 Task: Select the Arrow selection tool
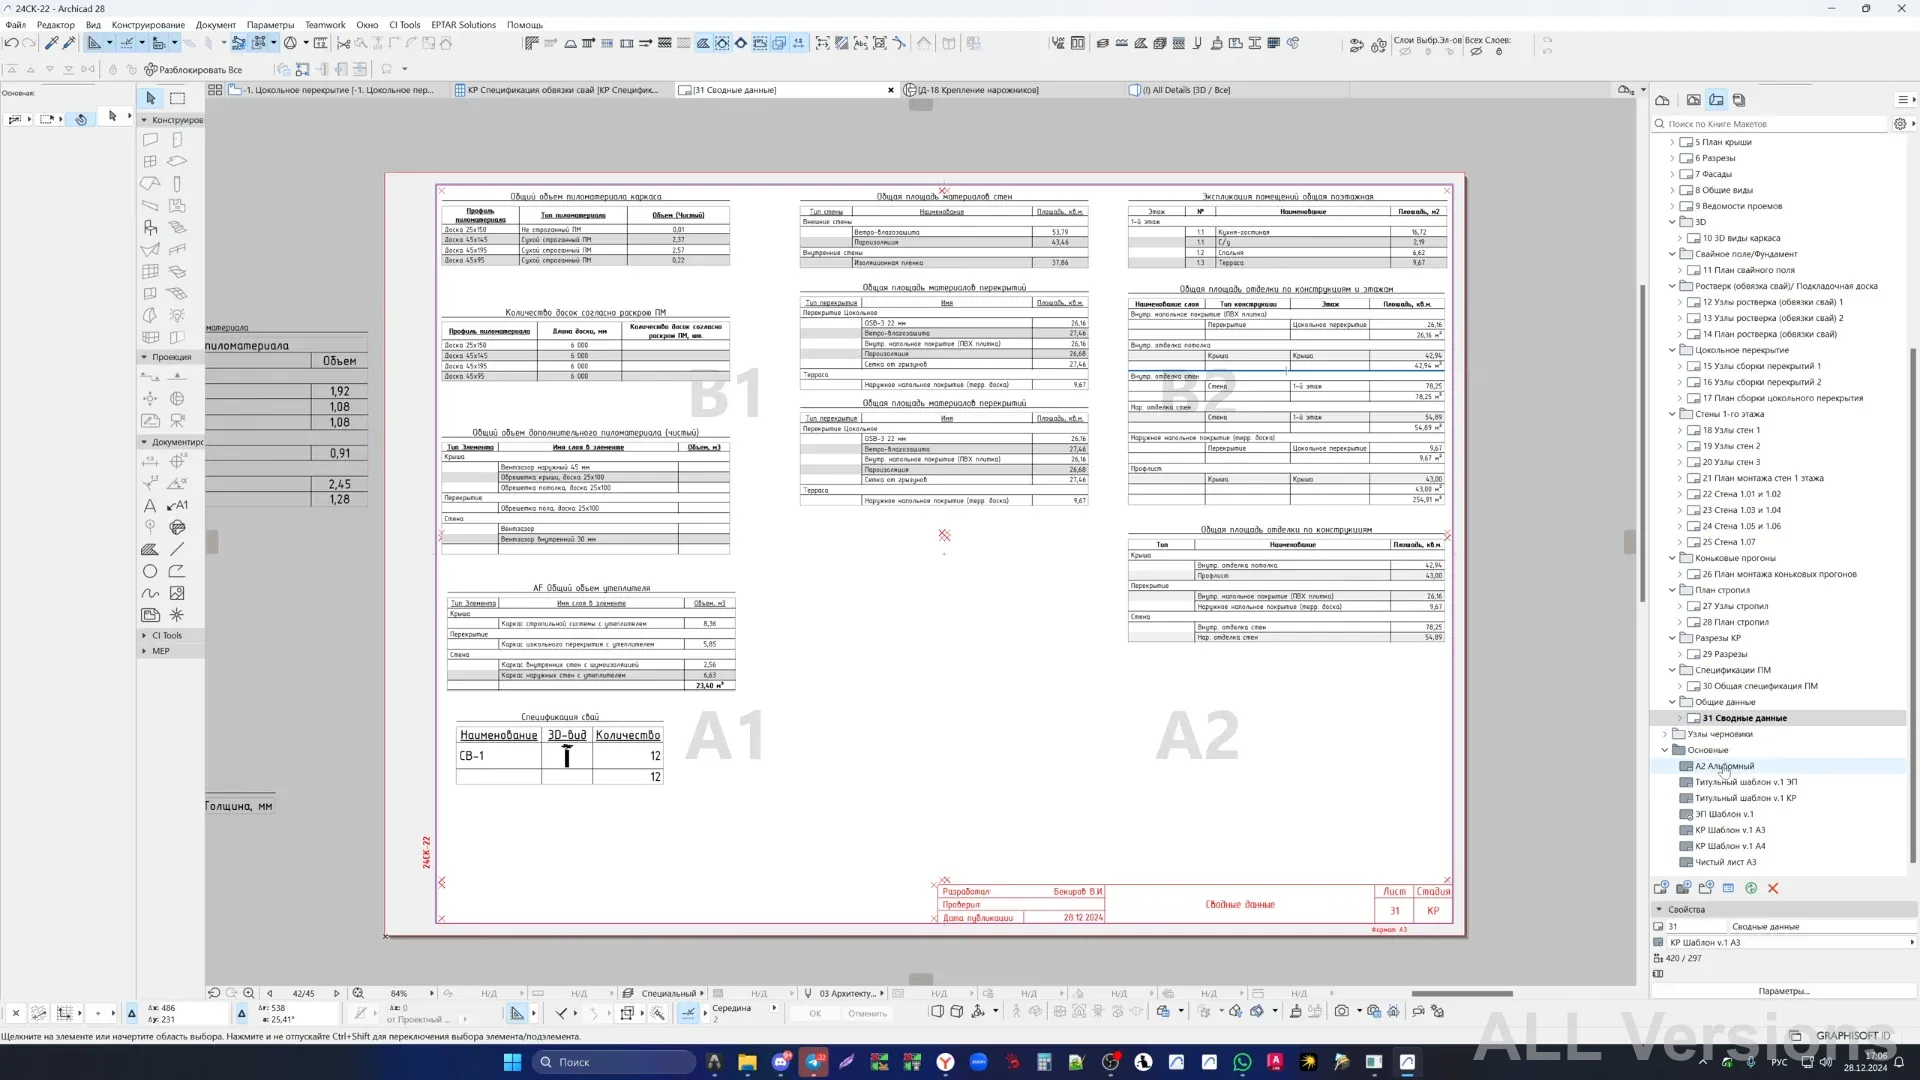(x=150, y=98)
